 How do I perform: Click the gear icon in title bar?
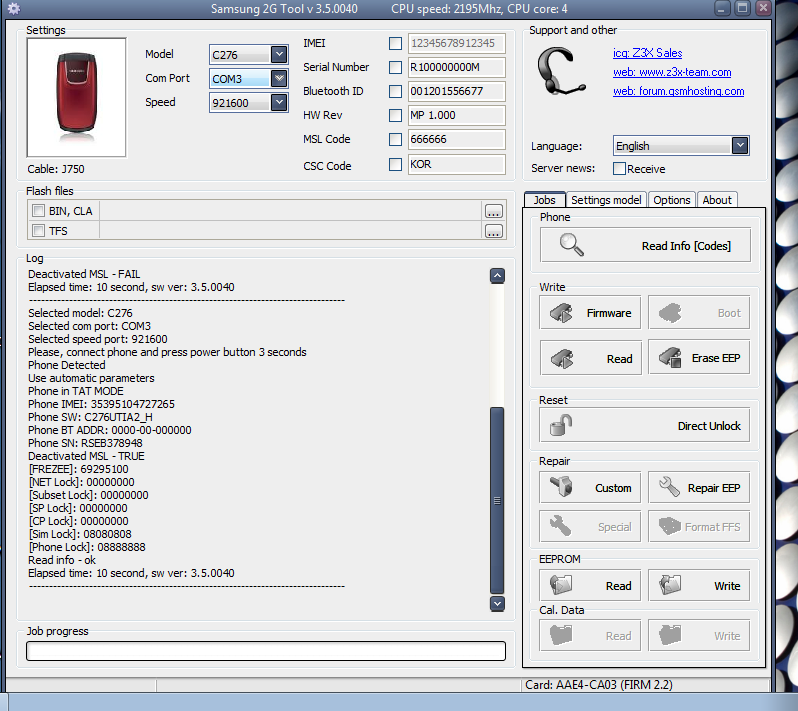click(14, 9)
